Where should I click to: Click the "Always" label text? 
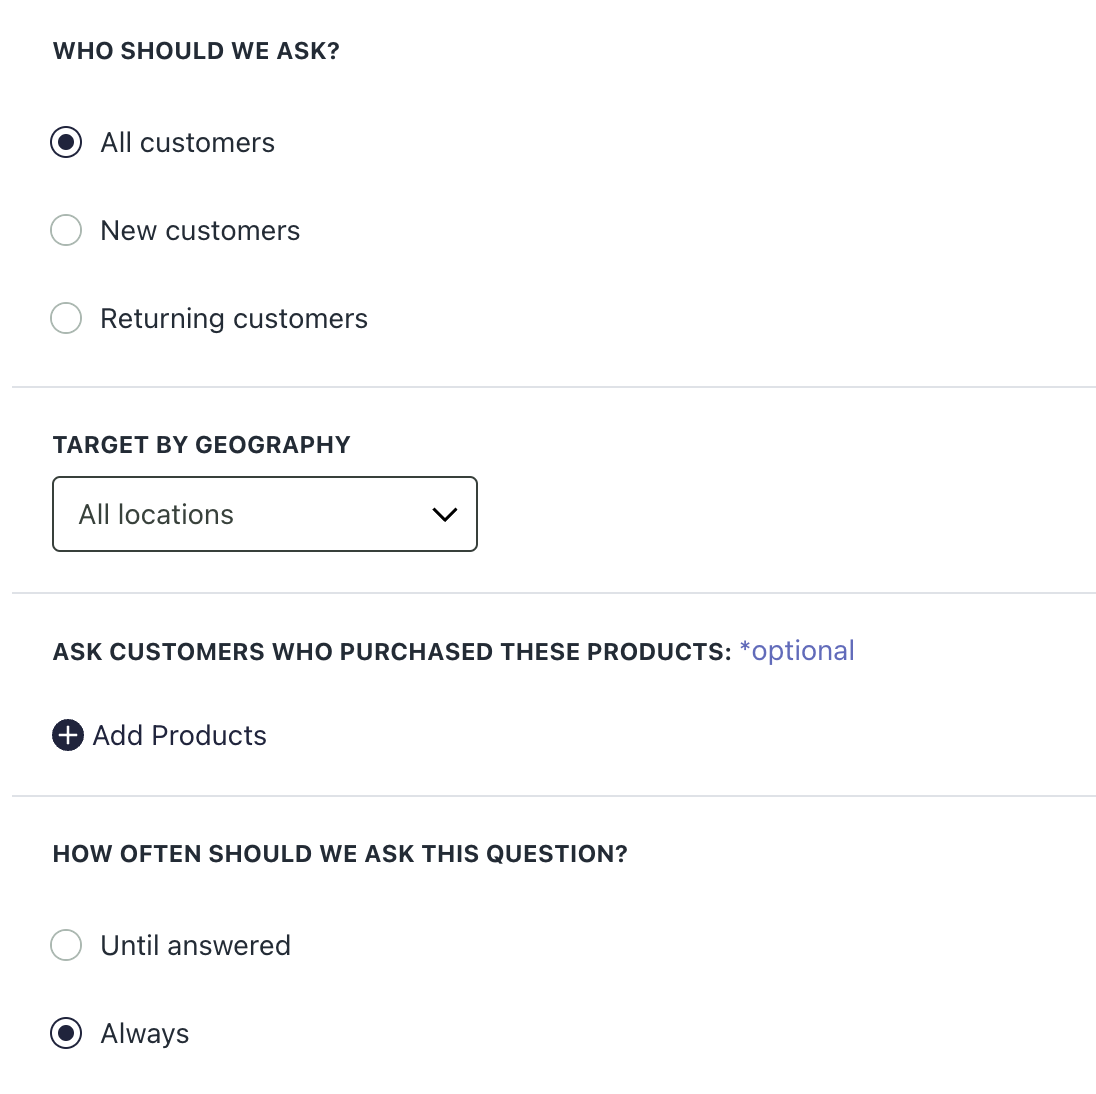145,1033
